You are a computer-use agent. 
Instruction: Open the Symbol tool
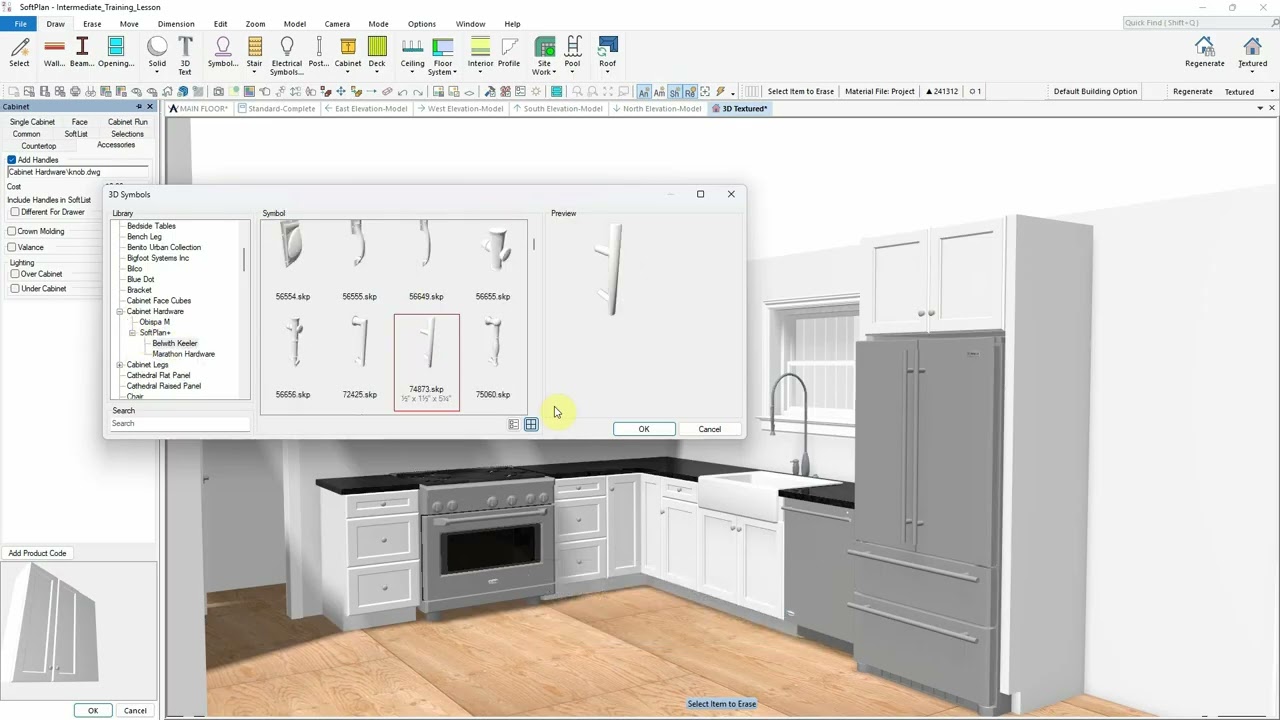point(222,53)
